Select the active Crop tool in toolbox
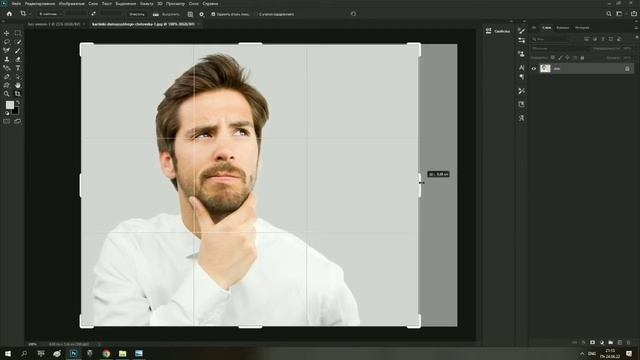 18,93
